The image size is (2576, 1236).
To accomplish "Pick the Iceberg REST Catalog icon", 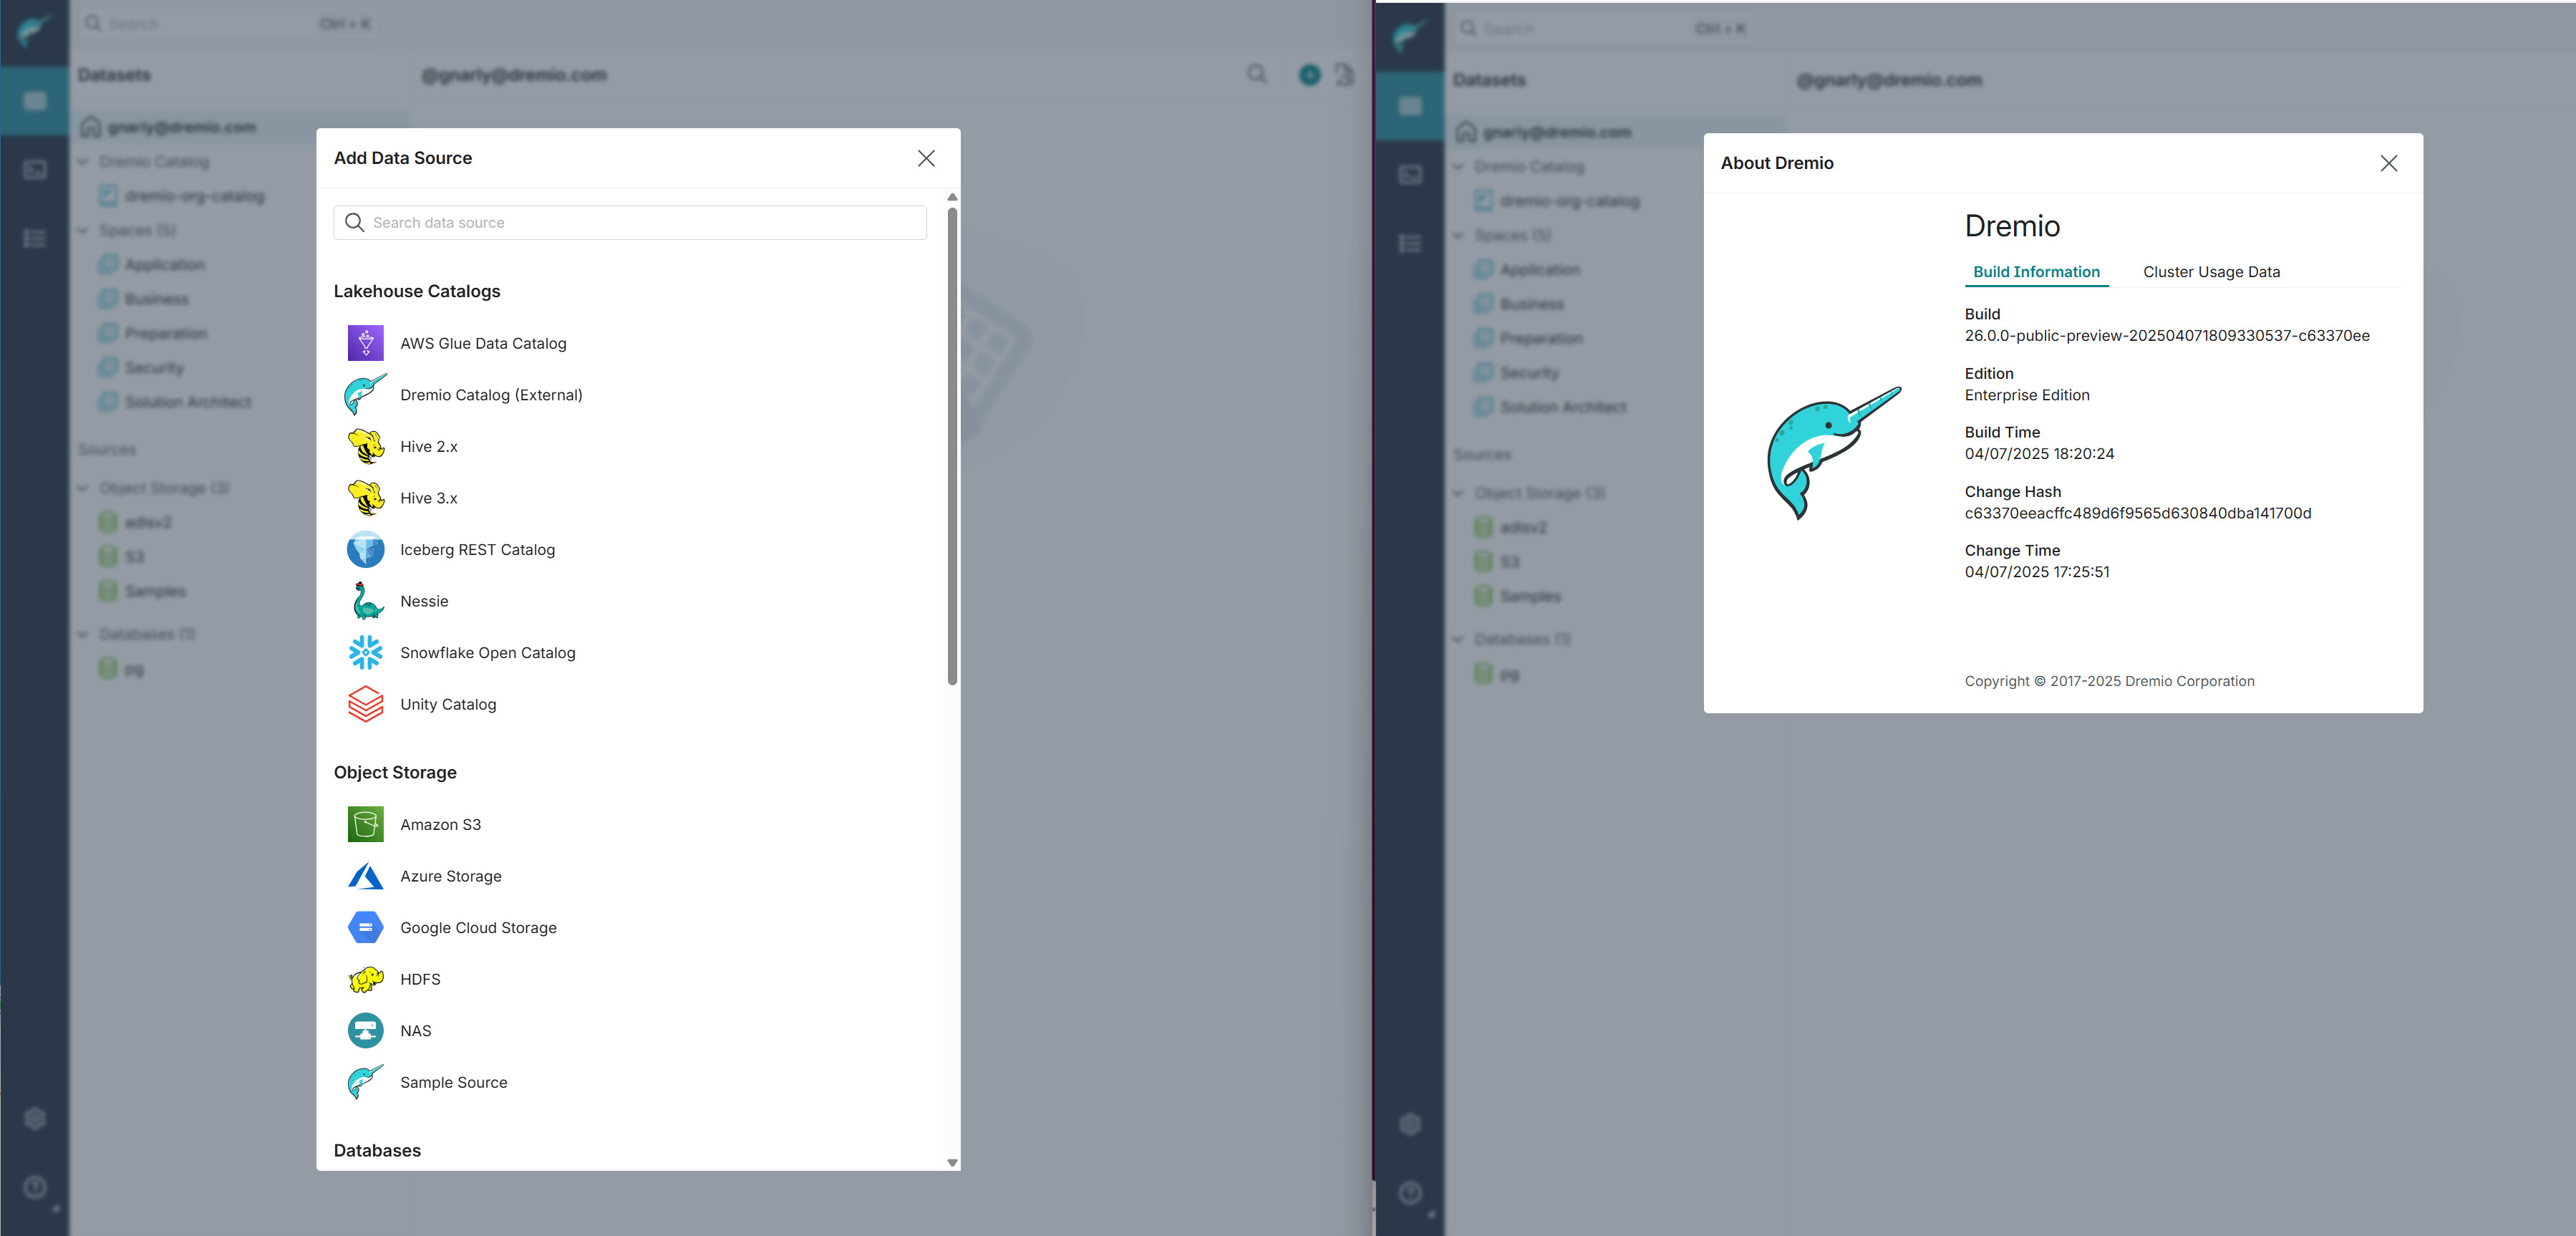I will coord(365,549).
